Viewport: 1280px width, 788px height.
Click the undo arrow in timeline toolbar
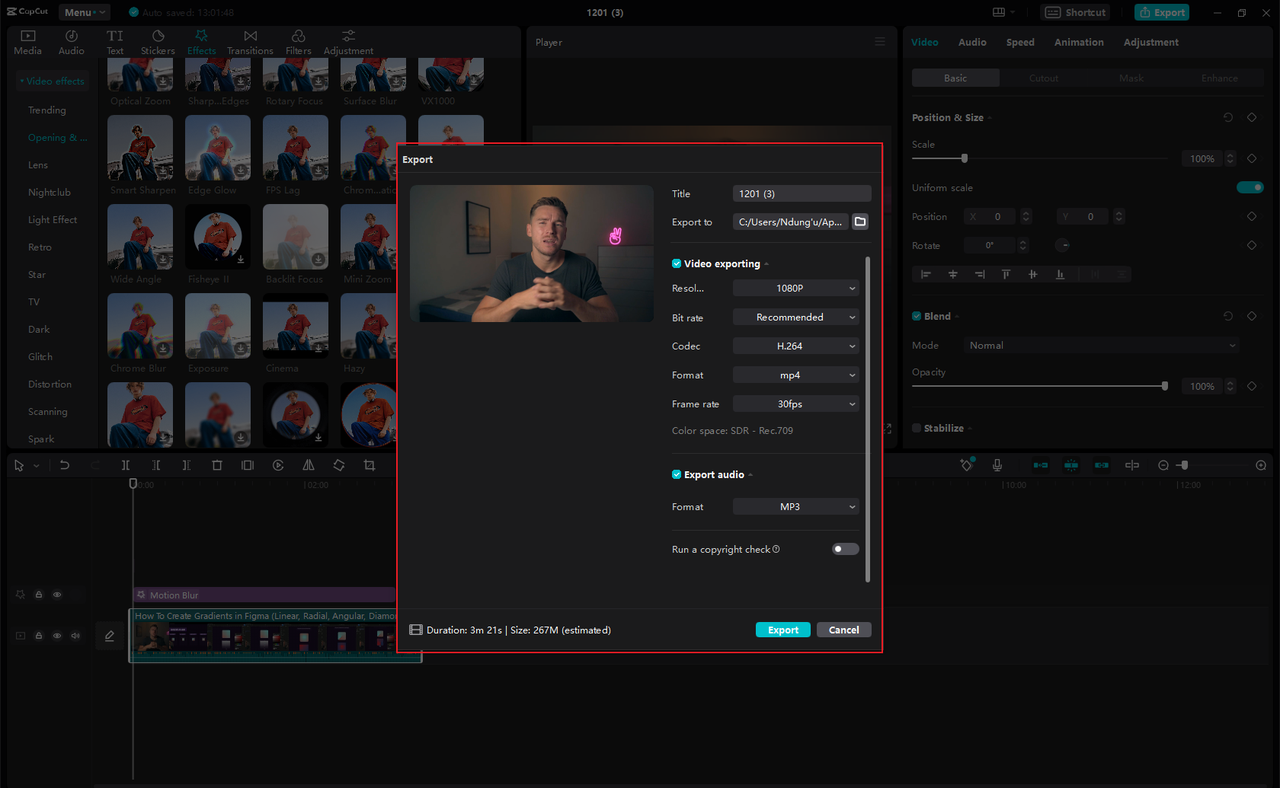[65, 465]
